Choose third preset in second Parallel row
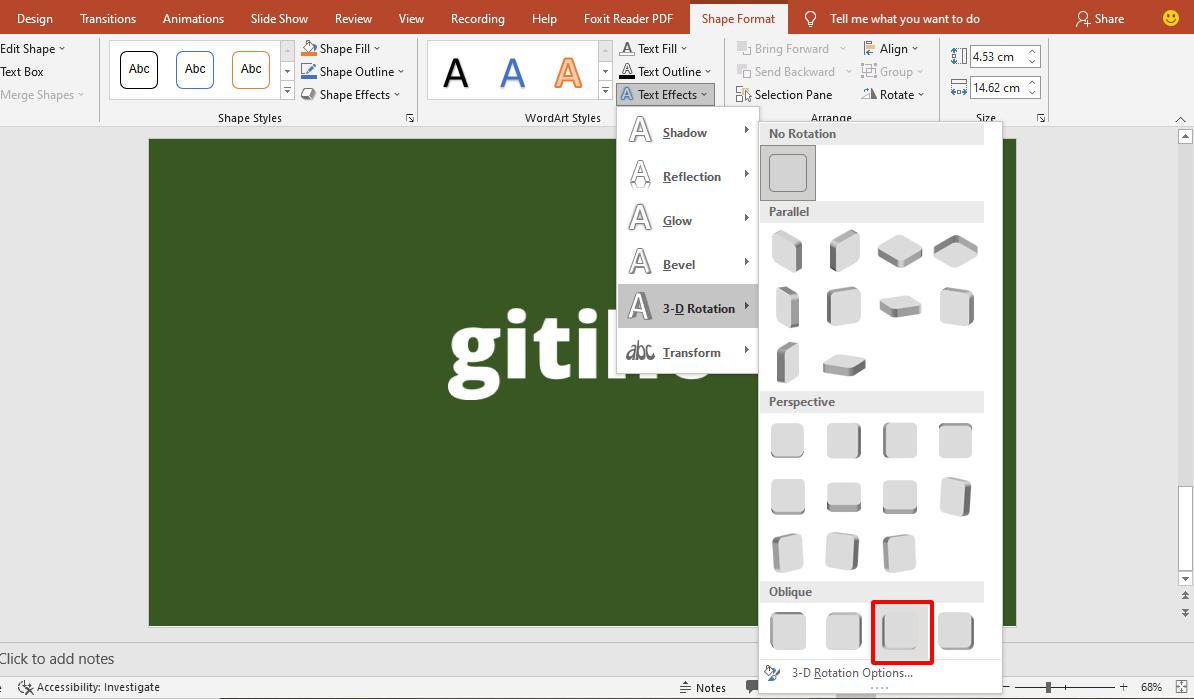Viewport: 1194px width, 699px height. tap(900, 307)
